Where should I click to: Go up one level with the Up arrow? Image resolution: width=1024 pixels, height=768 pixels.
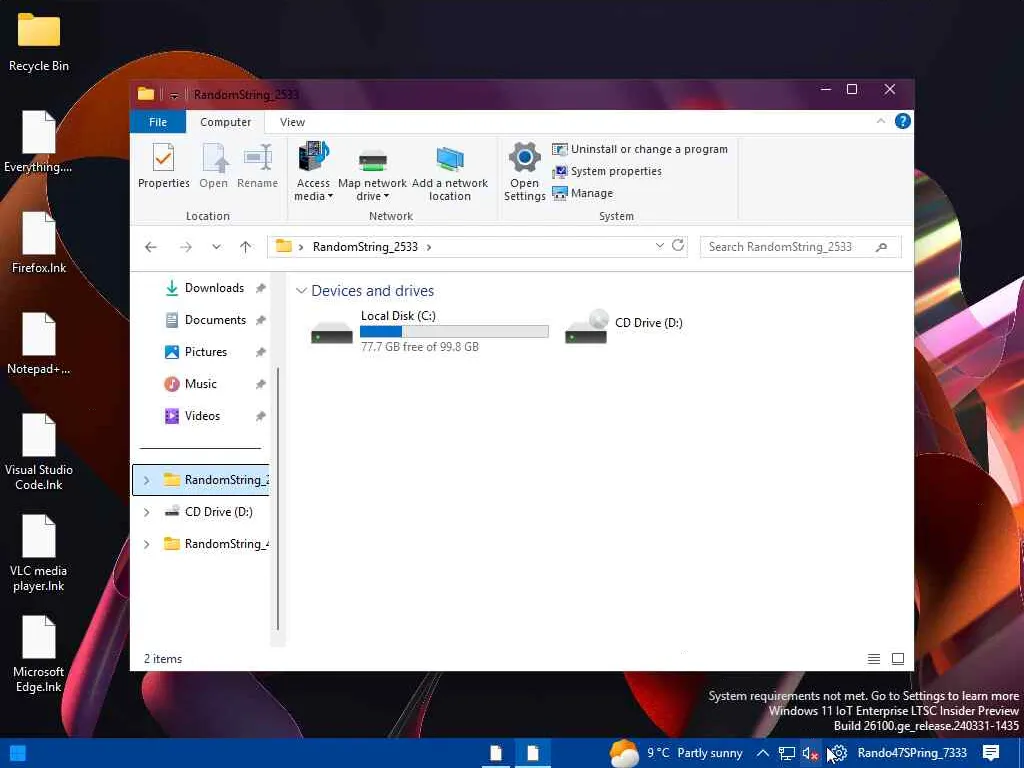[x=246, y=247]
